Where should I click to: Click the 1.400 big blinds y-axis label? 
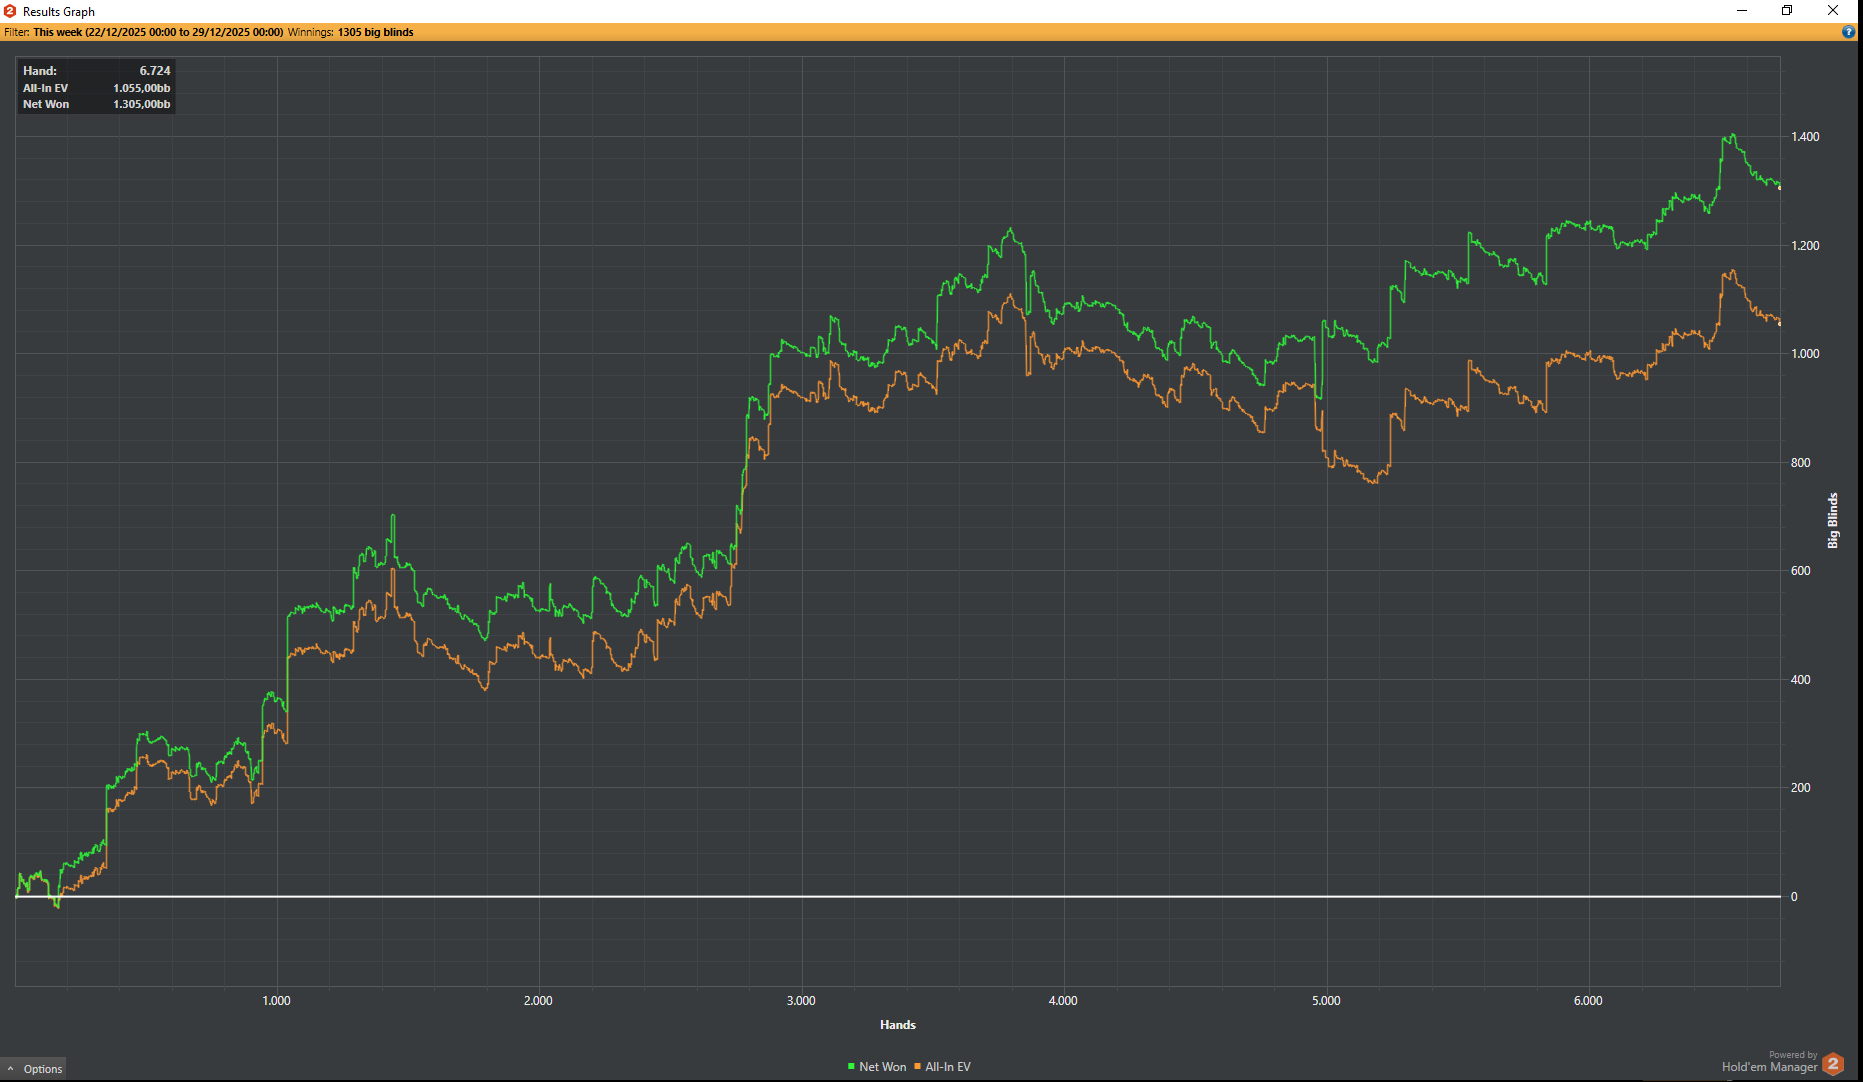coord(1806,137)
